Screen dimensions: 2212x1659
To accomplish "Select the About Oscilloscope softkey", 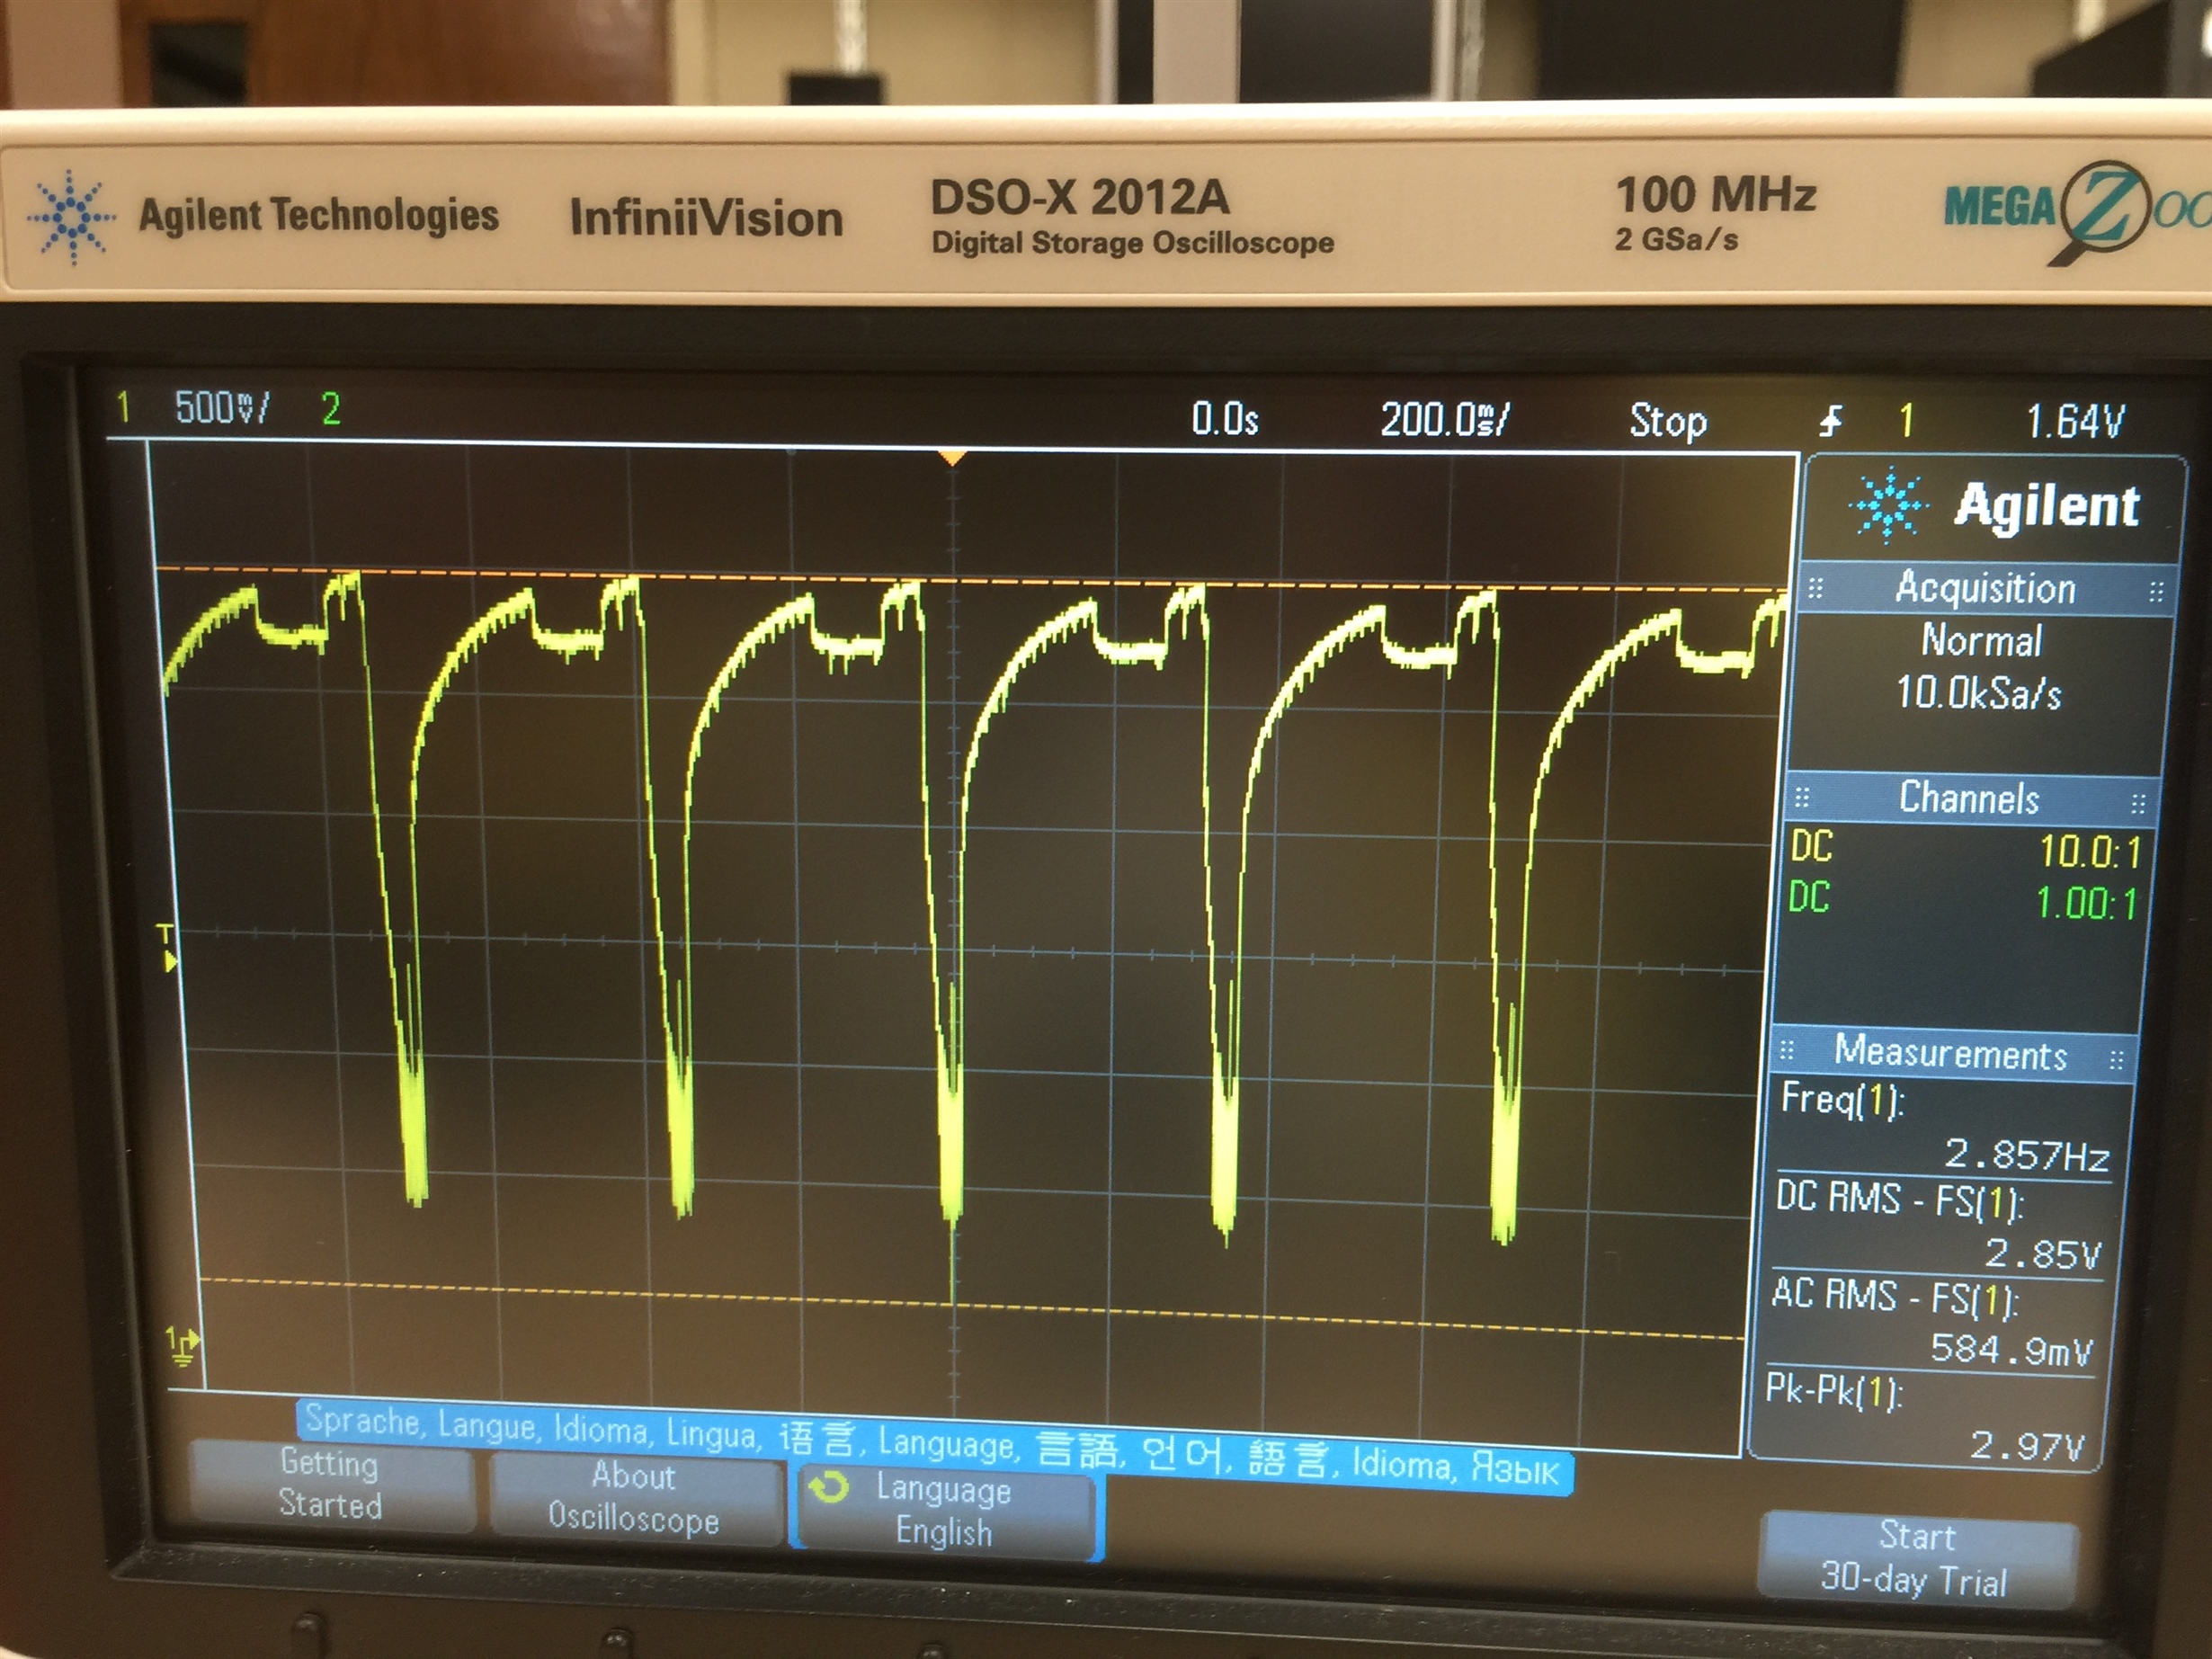I will 635,1498.
